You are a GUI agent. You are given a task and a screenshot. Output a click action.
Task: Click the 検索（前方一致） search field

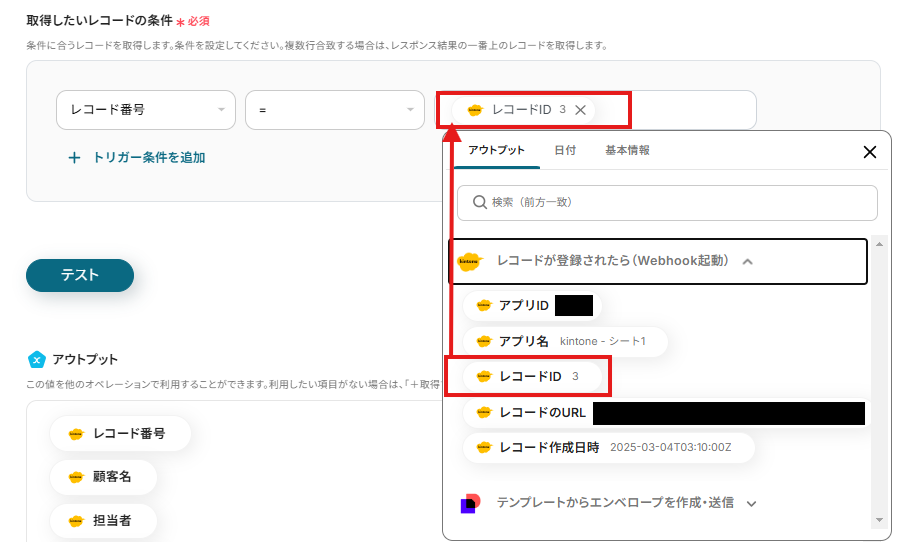[667, 203]
